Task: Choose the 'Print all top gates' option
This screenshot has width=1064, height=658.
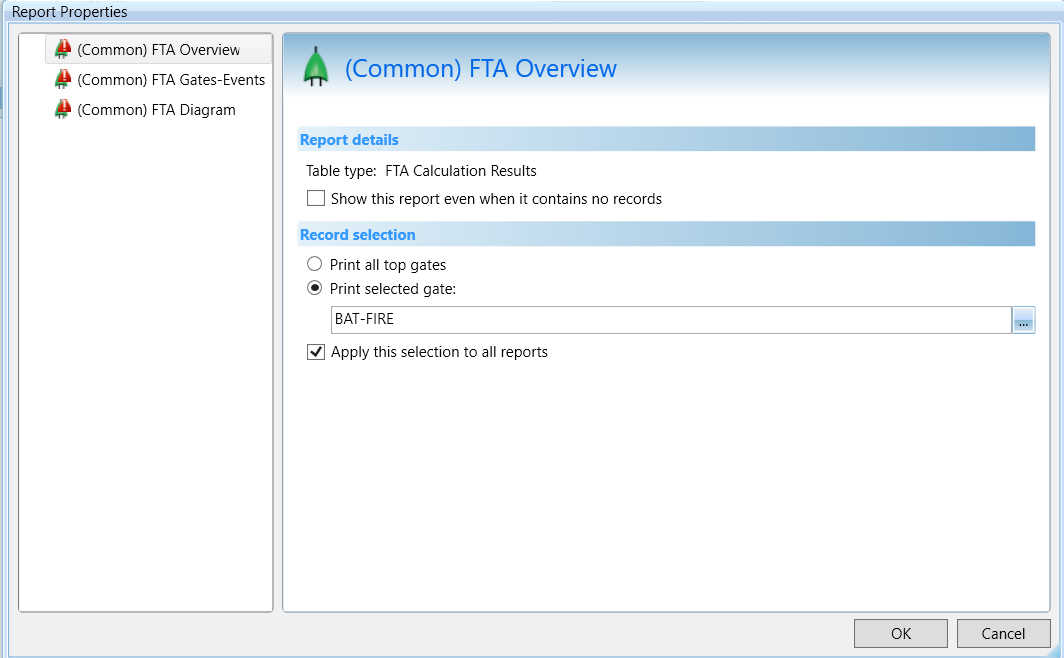Action: point(314,264)
